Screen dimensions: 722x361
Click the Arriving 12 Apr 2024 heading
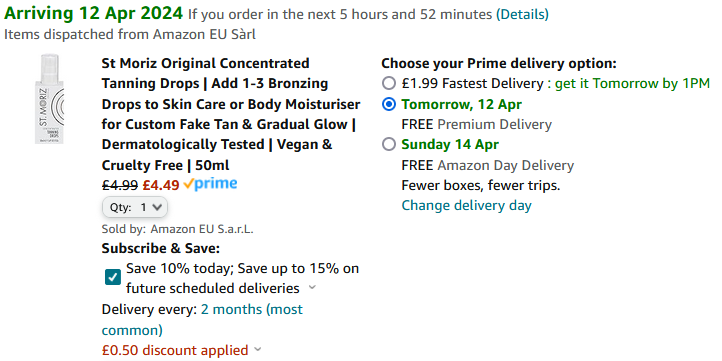tap(93, 13)
